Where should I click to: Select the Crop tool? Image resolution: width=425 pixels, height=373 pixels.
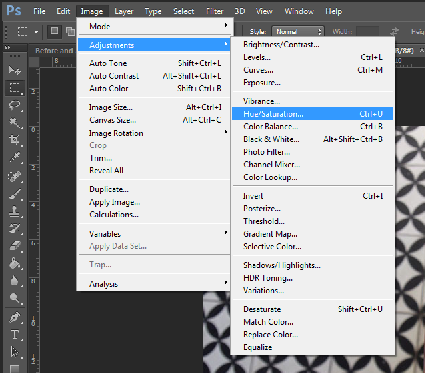click(14, 140)
